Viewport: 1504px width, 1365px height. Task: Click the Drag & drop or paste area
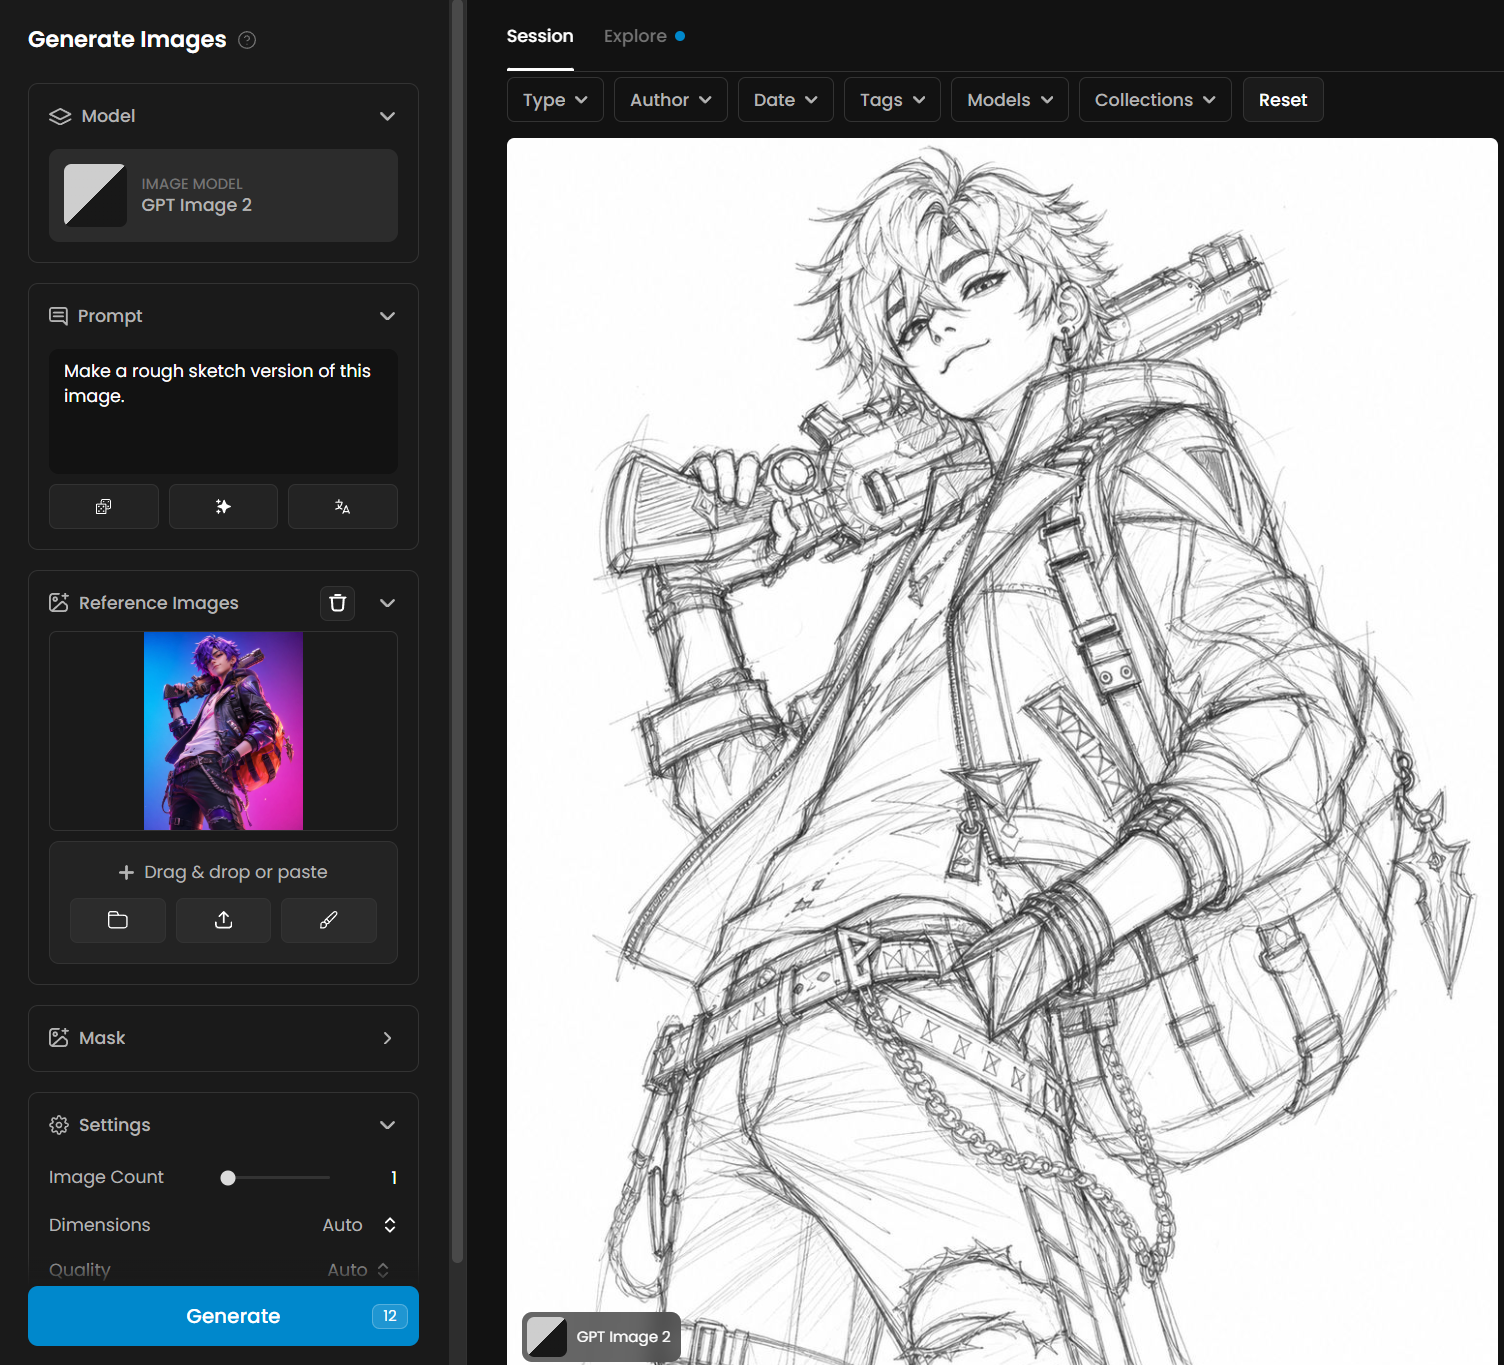tap(223, 872)
